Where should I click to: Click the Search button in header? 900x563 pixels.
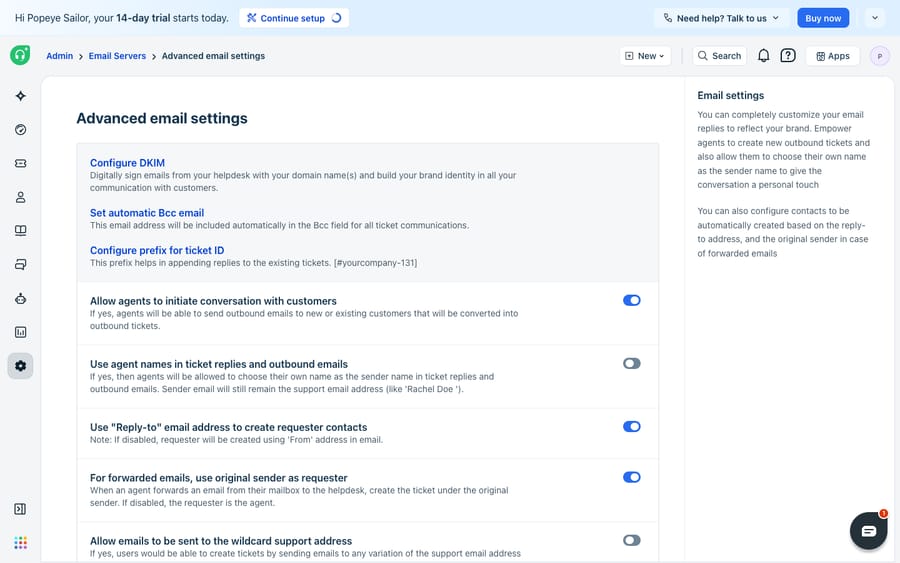point(719,56)
